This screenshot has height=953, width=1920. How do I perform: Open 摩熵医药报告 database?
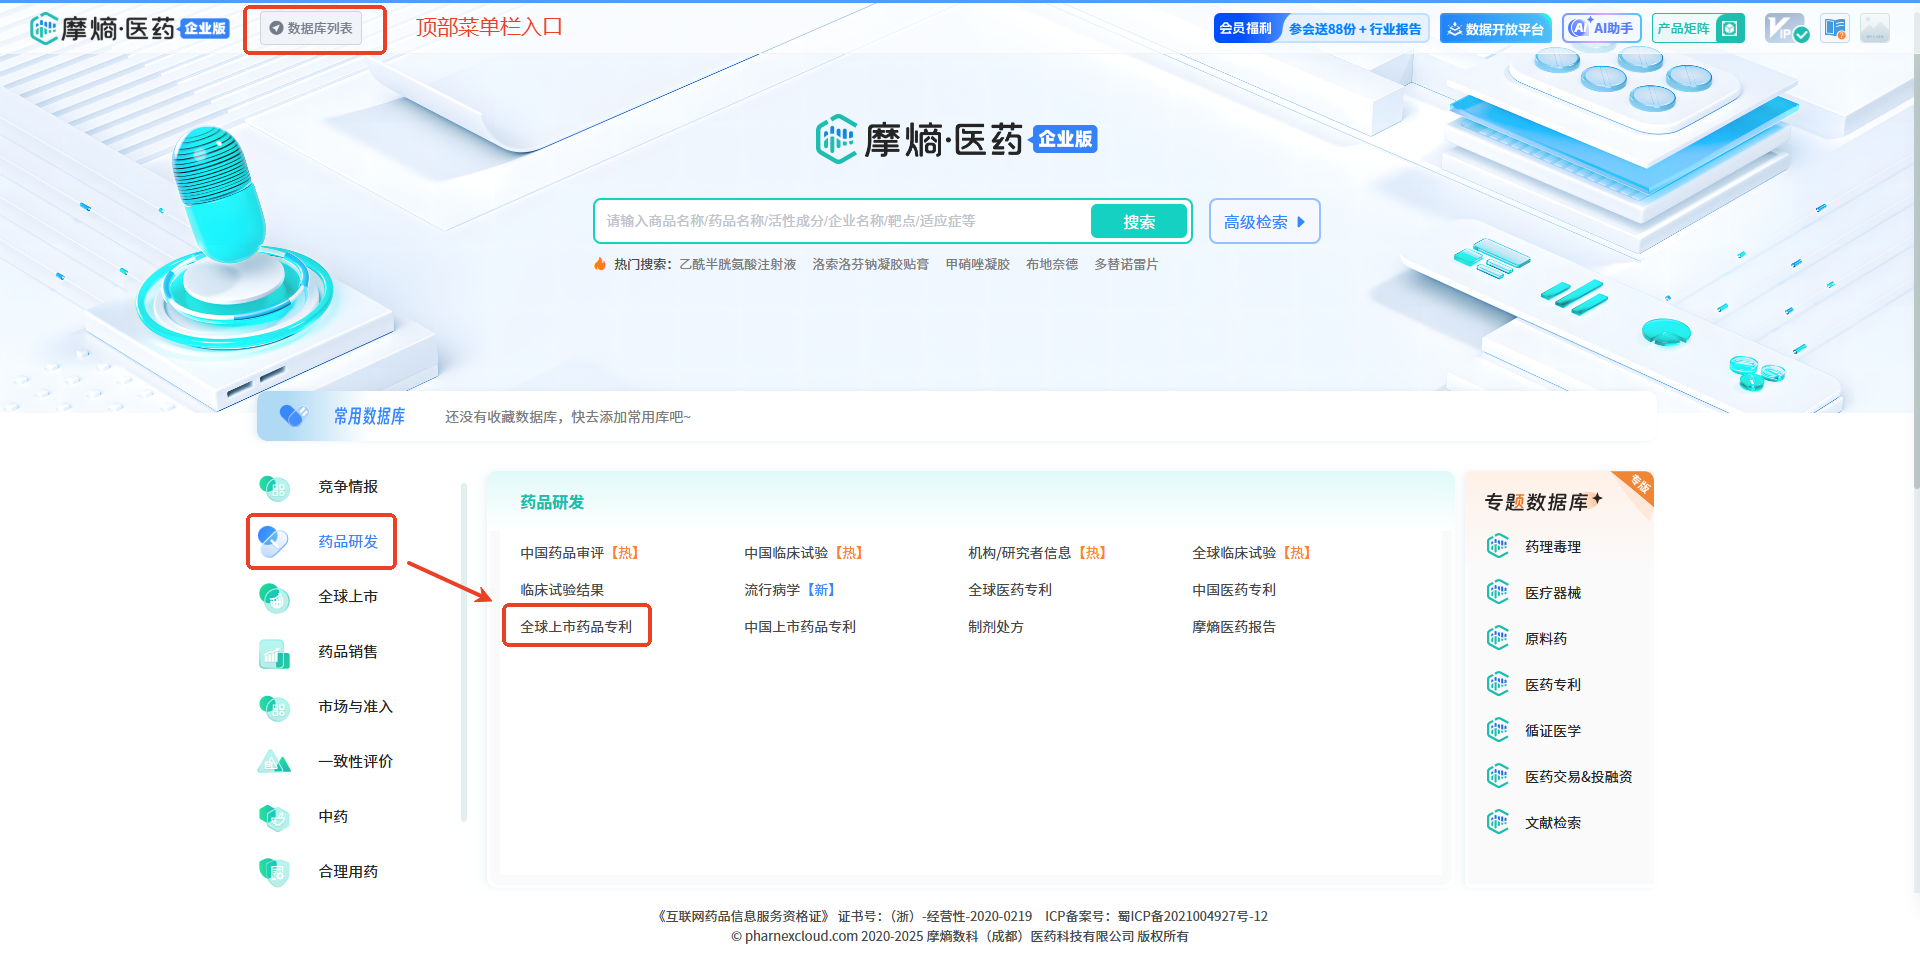[1234, 626]
